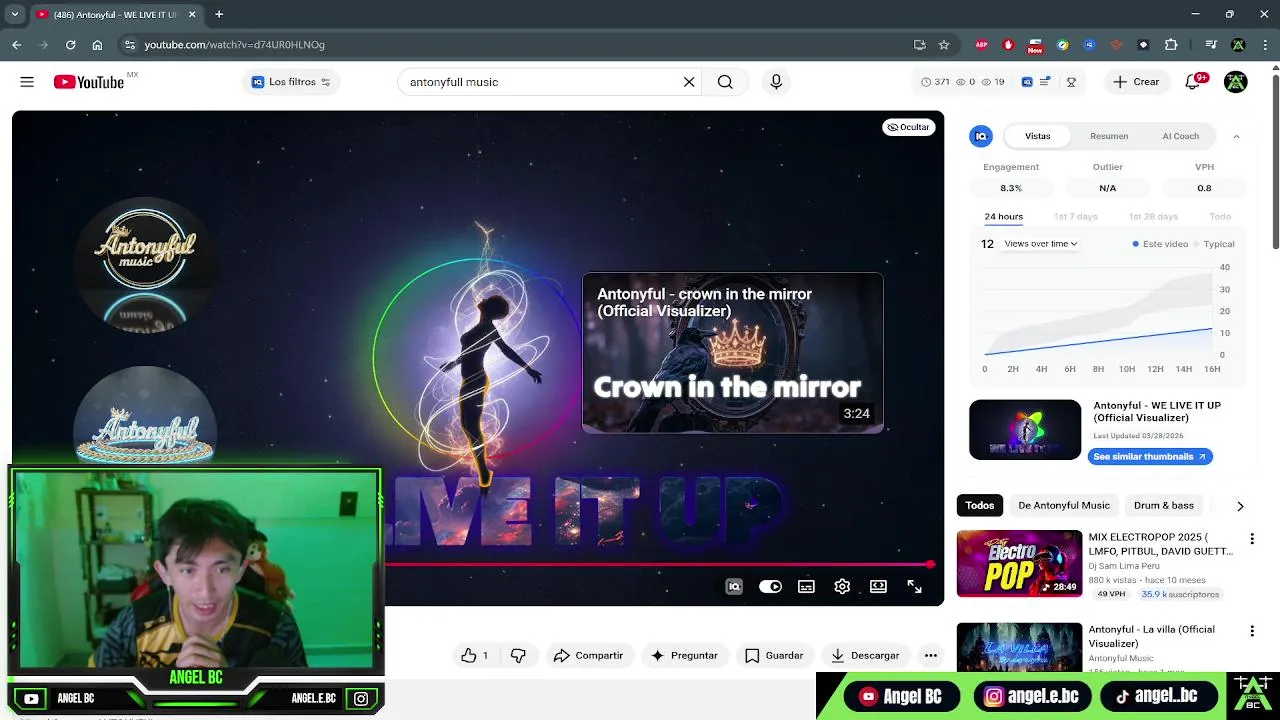Open the notifications bell
Screen dimensions: 1280x720
coord(1193,82)
